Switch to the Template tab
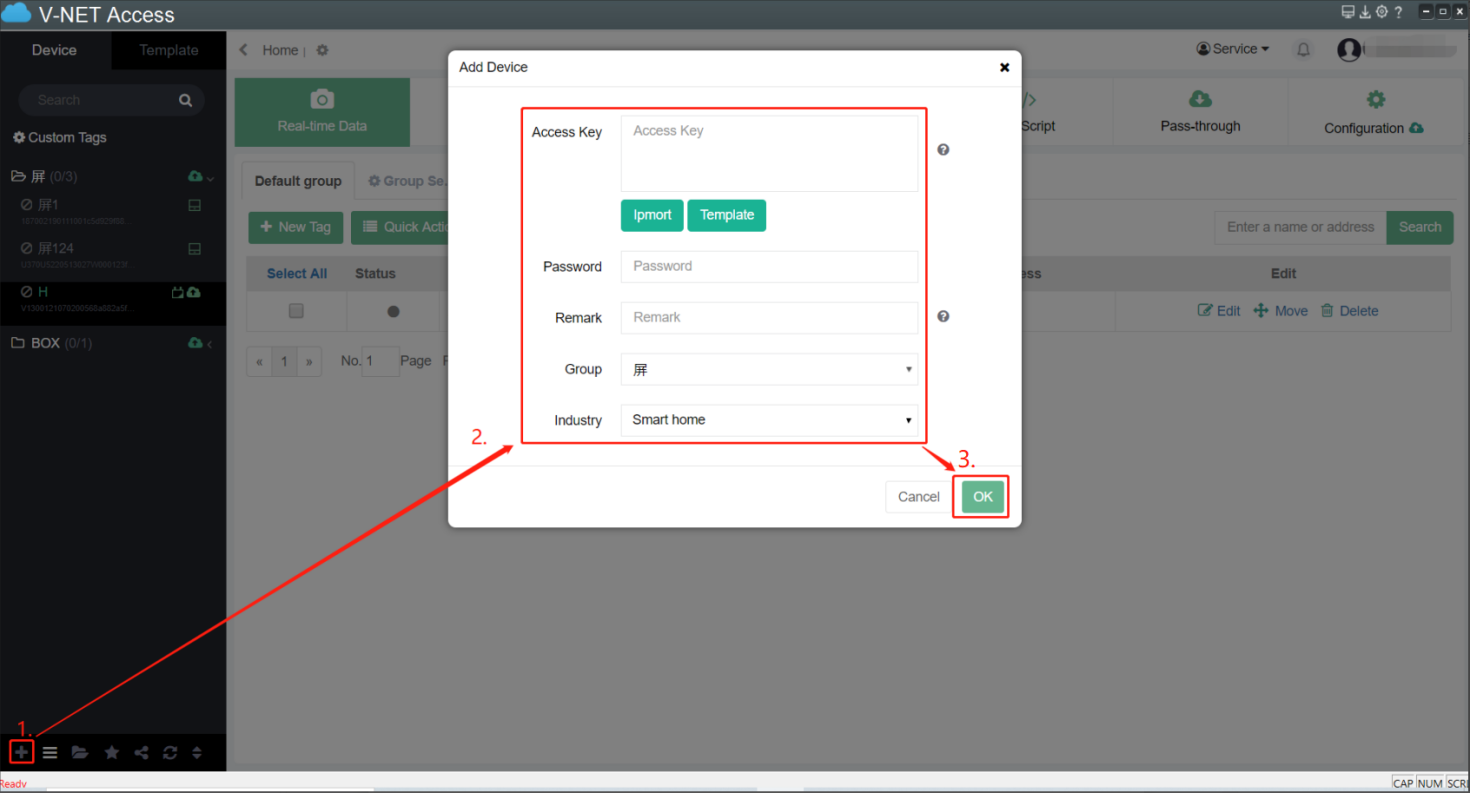Screen dimensions: 1470x793 pyautogui.click(x=168, y=50)
